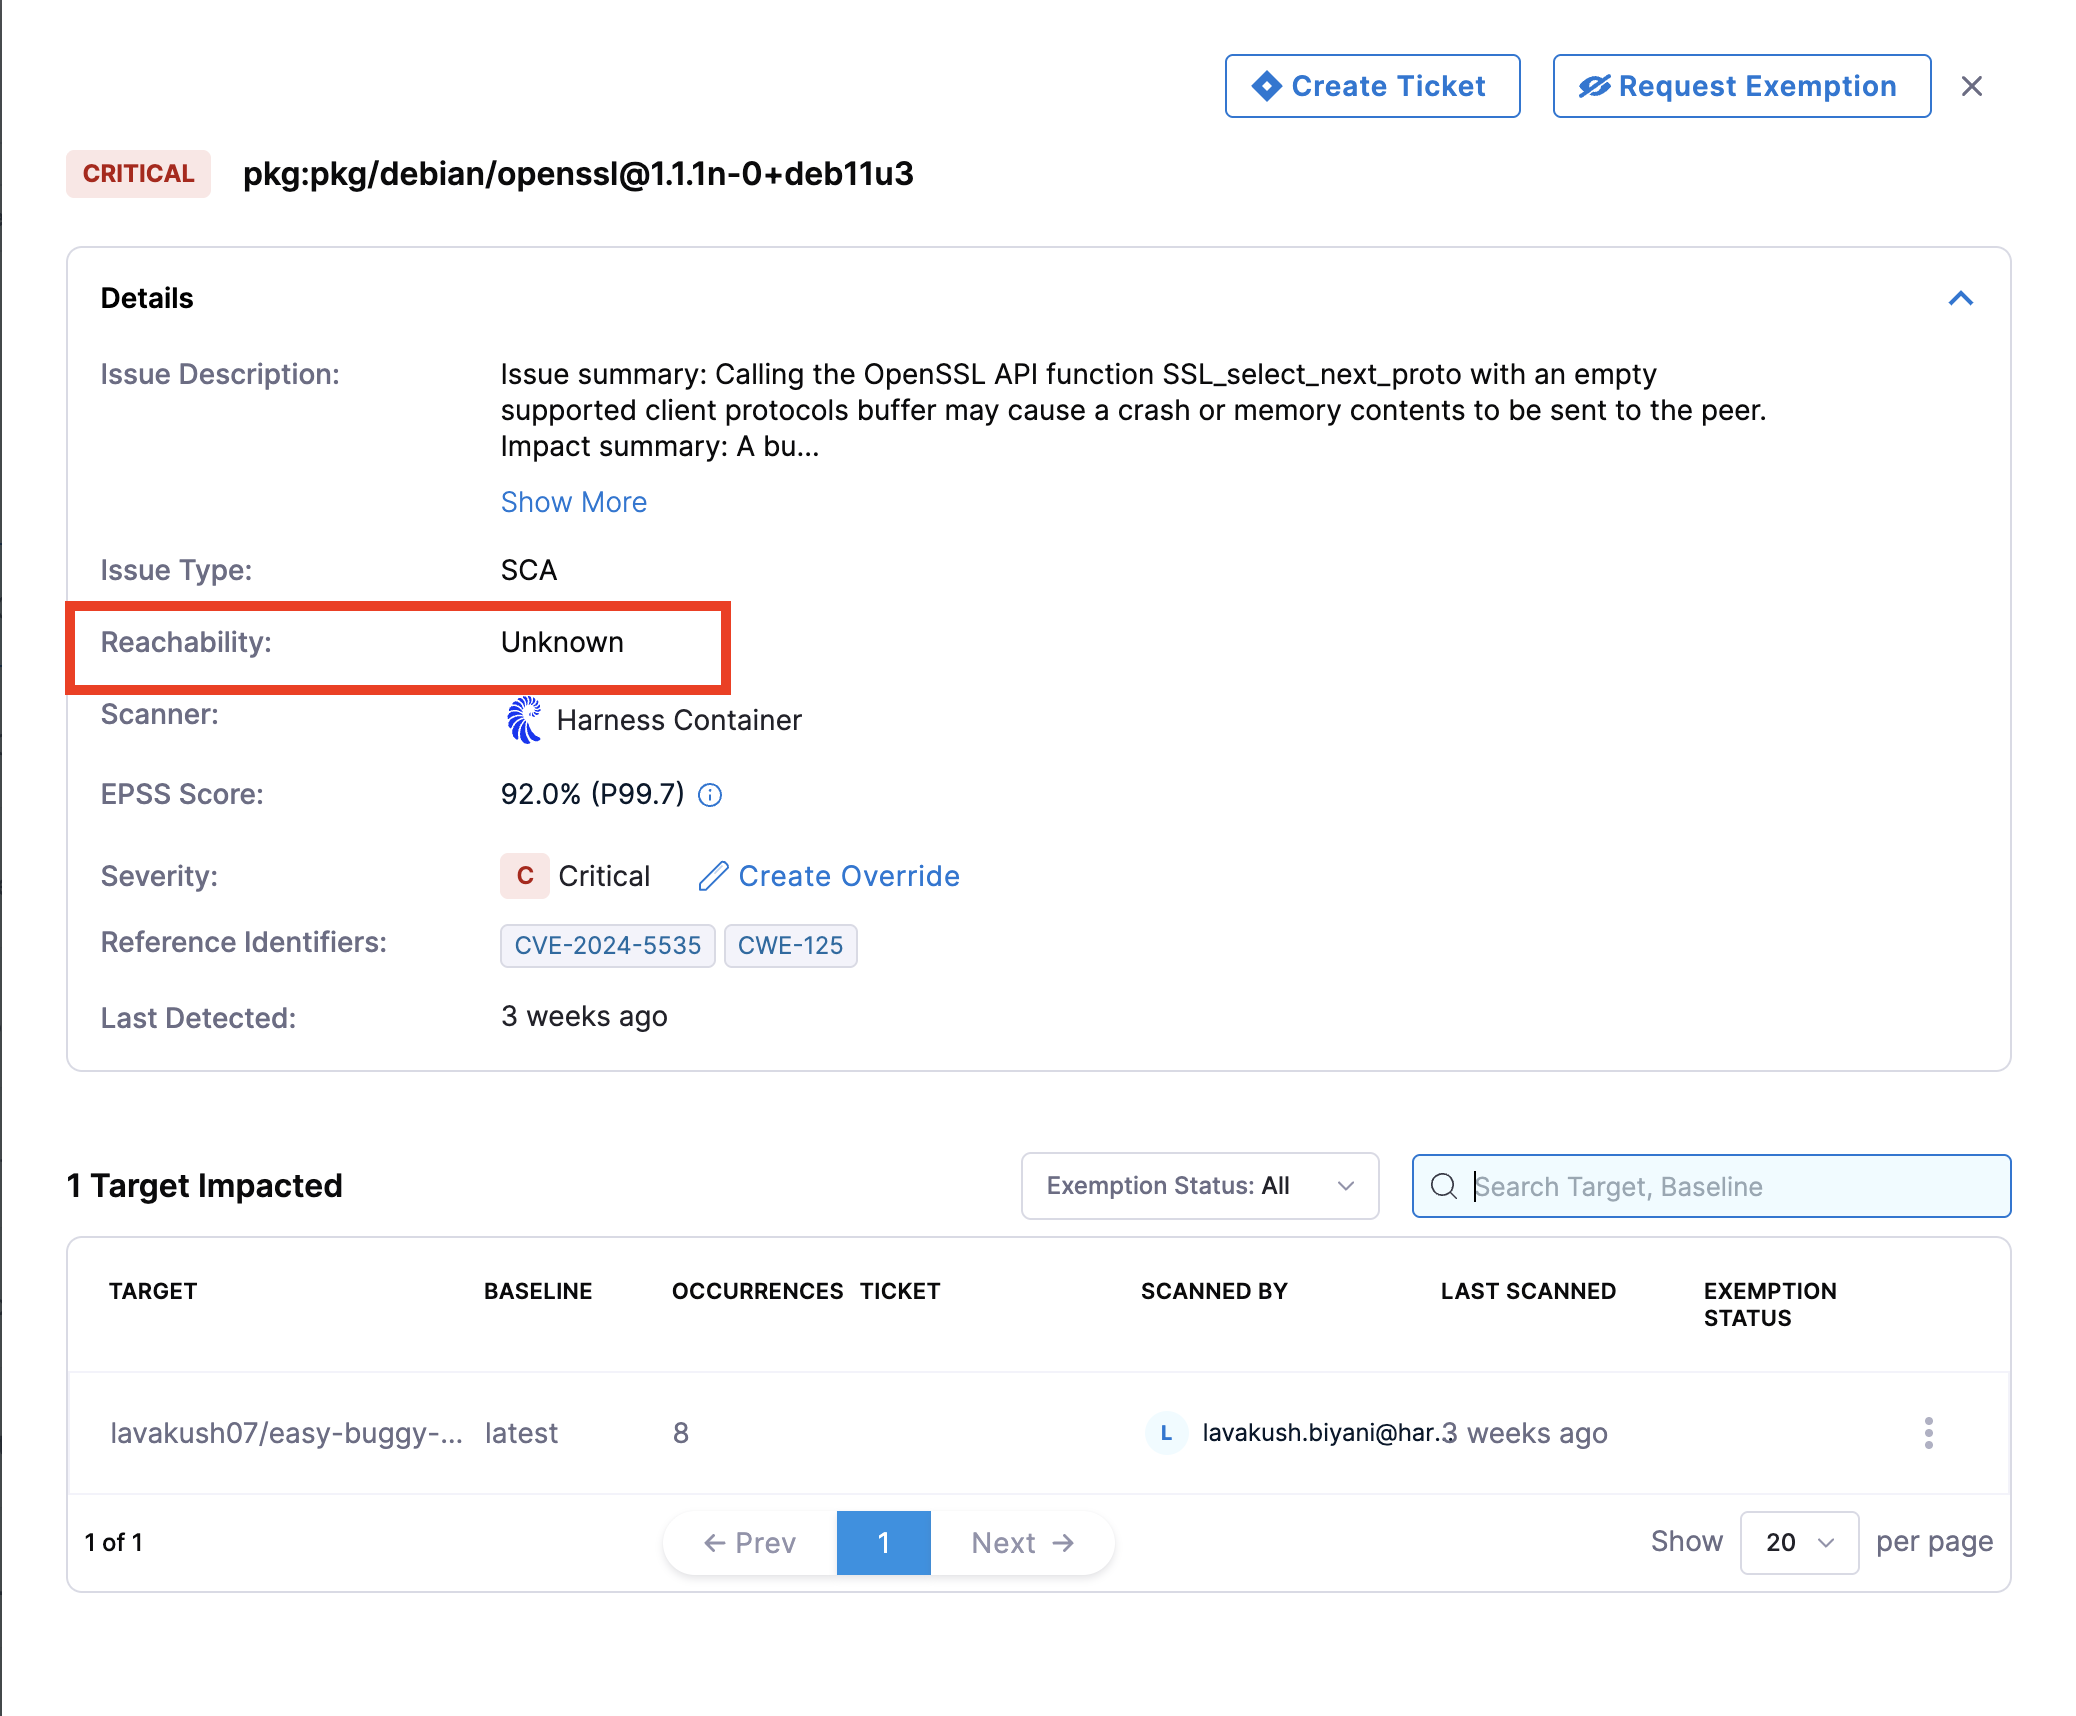Viewport: 2076px width, 1716px height.
Task: Click the Create Ticket diamond icon
Action: pos(1266,86)
